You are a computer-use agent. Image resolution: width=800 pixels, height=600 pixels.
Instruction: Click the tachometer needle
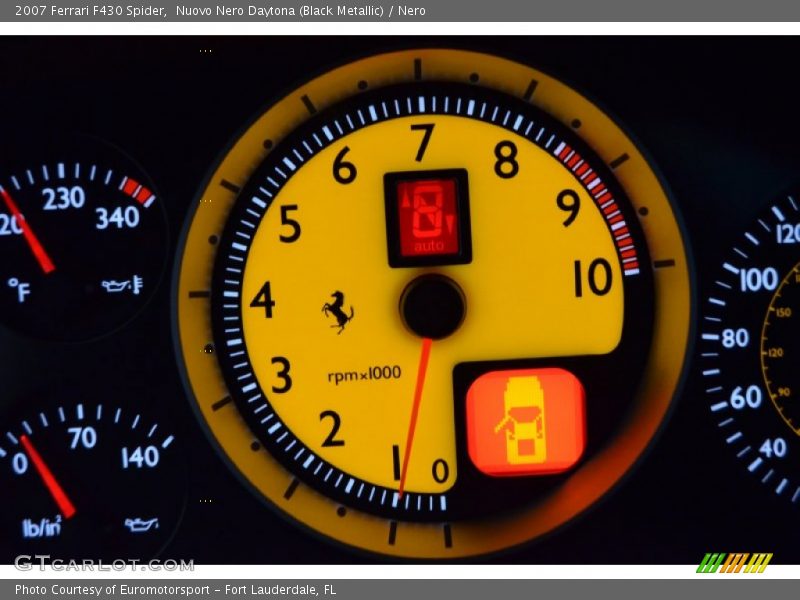coord(415,417)
